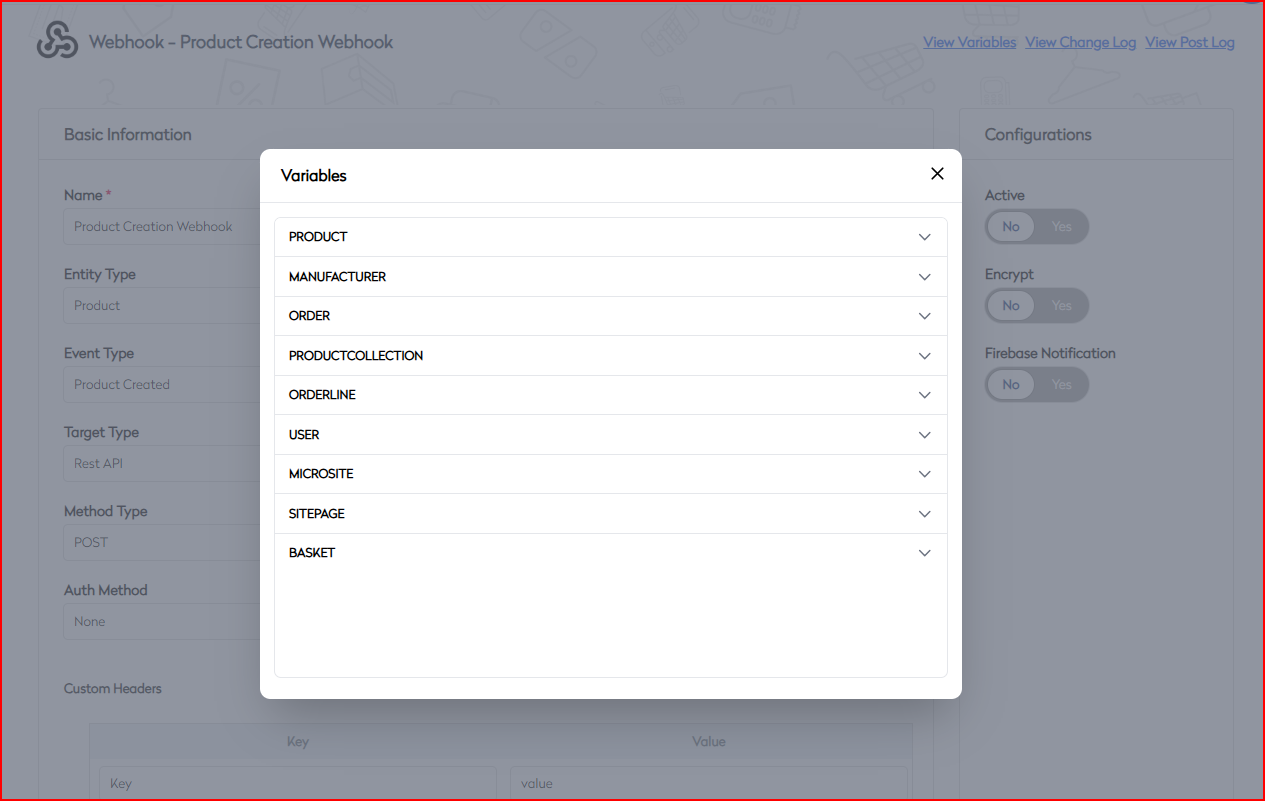
Task: Expand the MANUFACTURER section arrow
Action: (x=924, y=277)
